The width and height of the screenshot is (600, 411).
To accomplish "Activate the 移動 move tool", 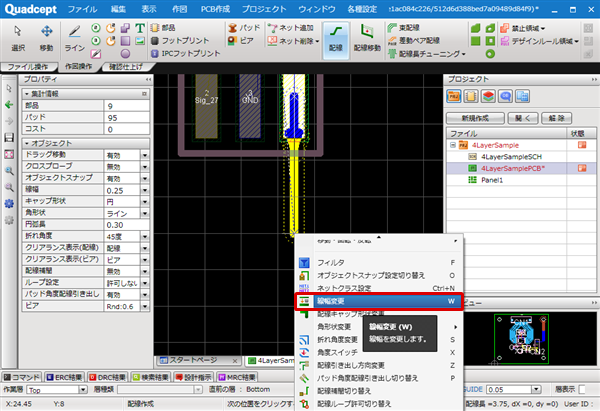I will pyautogui.click(x=46, y=38).
